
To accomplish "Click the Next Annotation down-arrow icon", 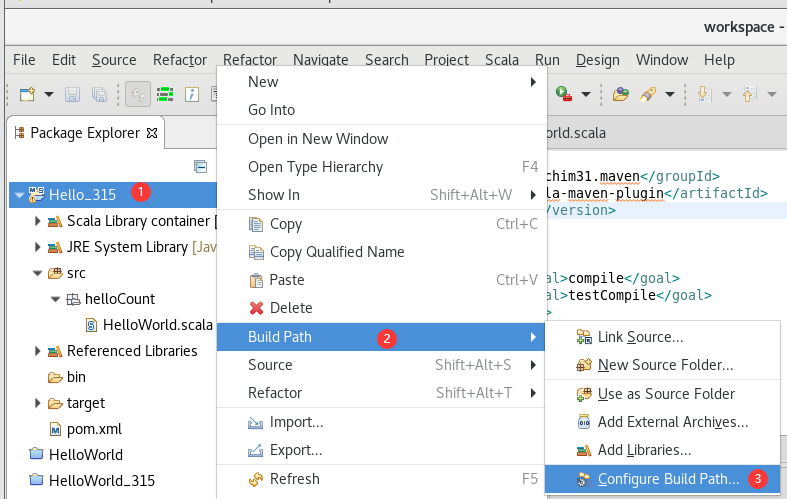I will pyautogui.click(x=704, y=94).
